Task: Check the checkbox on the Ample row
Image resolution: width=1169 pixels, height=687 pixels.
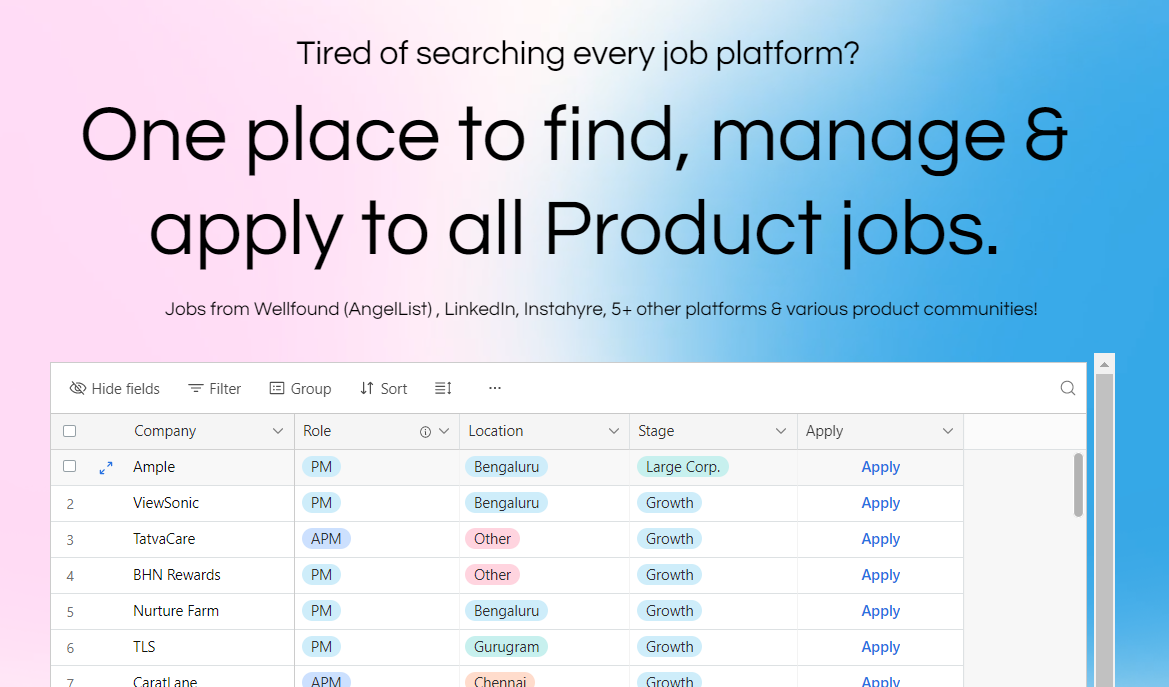Action: (x=69, y=466)
